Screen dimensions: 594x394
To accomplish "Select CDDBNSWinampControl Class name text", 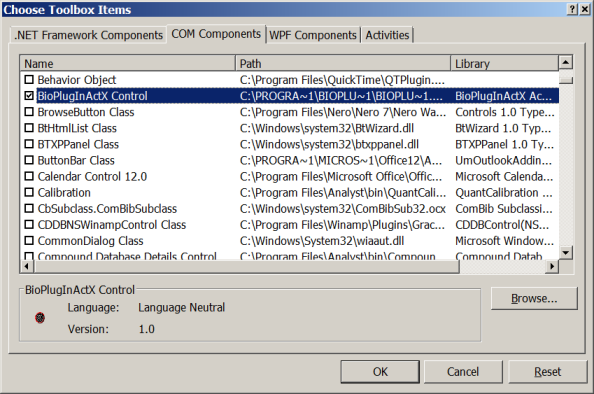I will point(112,225).
